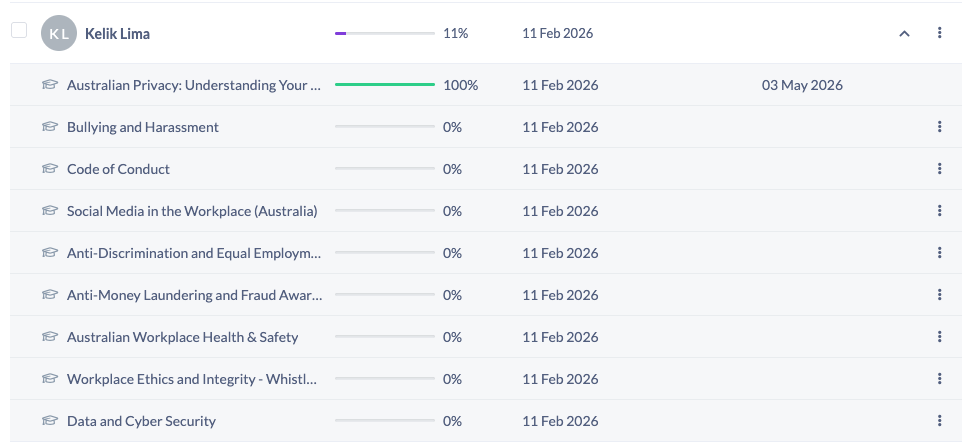Open kebab menu for Data and Cyber Security

tap(939, 421)
